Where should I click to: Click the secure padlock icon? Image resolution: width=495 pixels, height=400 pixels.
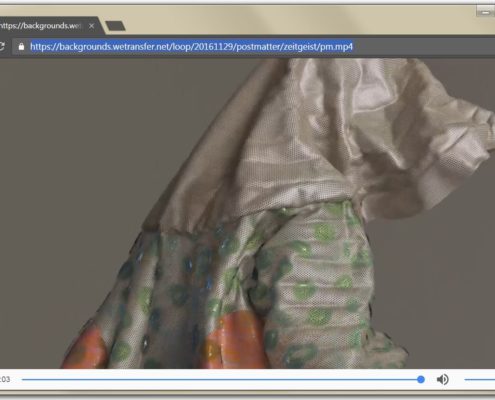(21, 46)
